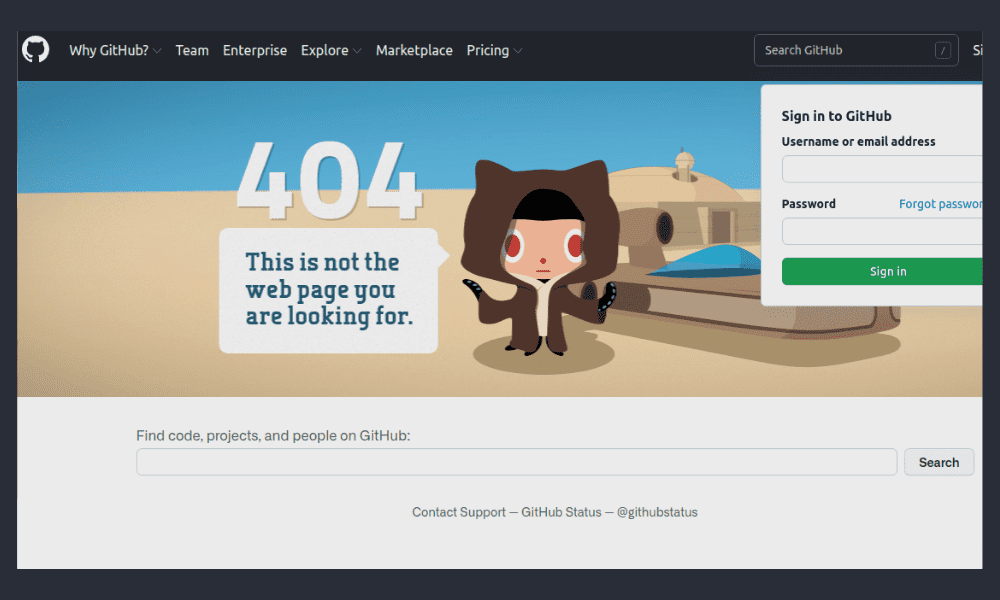Visit the @githubstatus link
This screenshot has width=1000, height=600.
pos(657,512)
